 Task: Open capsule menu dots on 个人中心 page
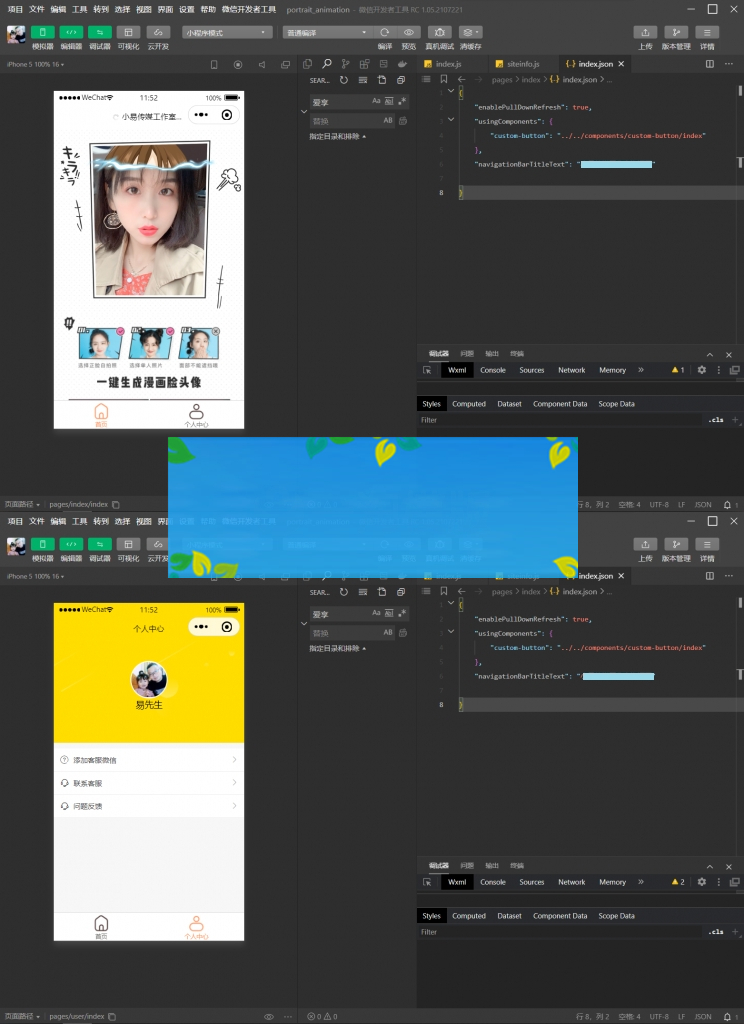(203, 627)
